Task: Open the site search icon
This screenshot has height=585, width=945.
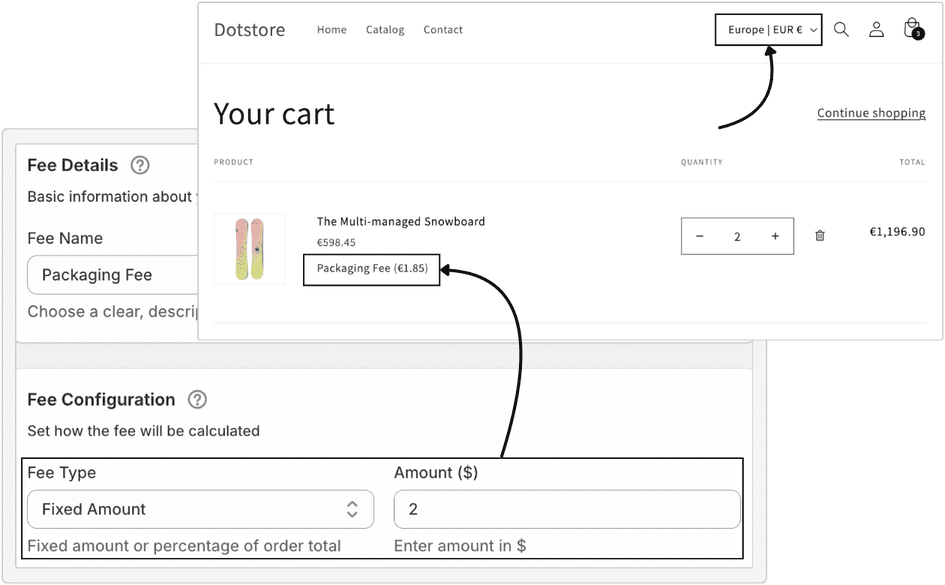Action: point(841,29)
